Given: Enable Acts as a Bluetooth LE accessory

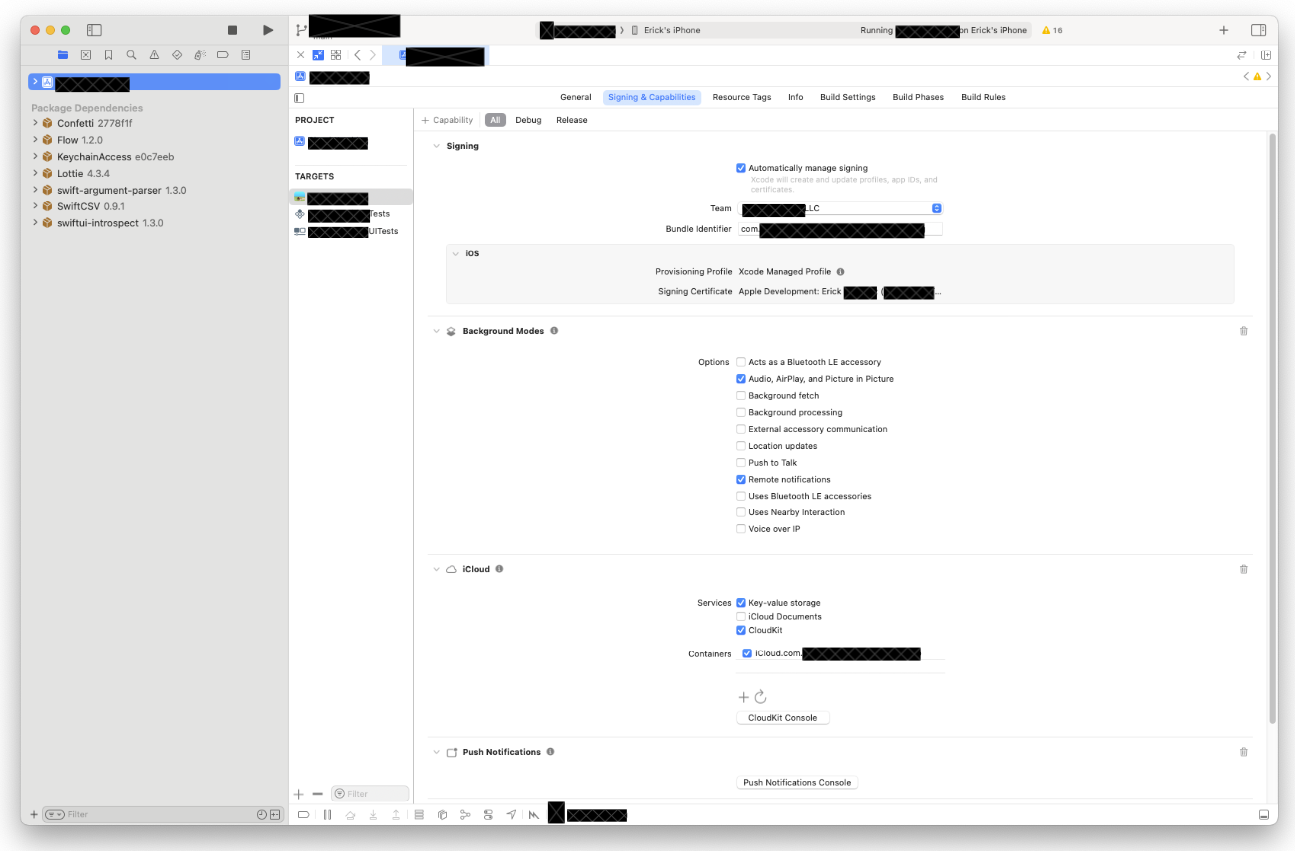Looking at the screenshot, I should pos(741,362).
